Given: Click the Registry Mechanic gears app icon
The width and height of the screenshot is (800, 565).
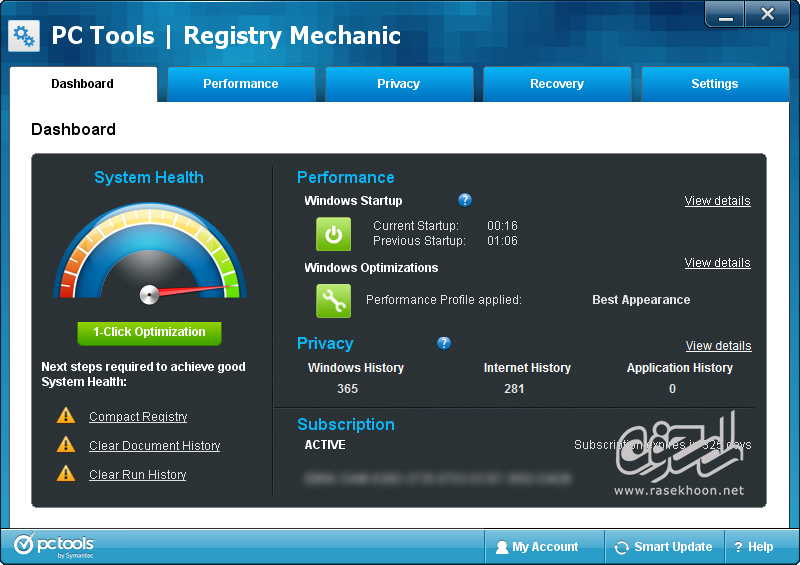Looking at the screenshot, I should coord(24,36).
